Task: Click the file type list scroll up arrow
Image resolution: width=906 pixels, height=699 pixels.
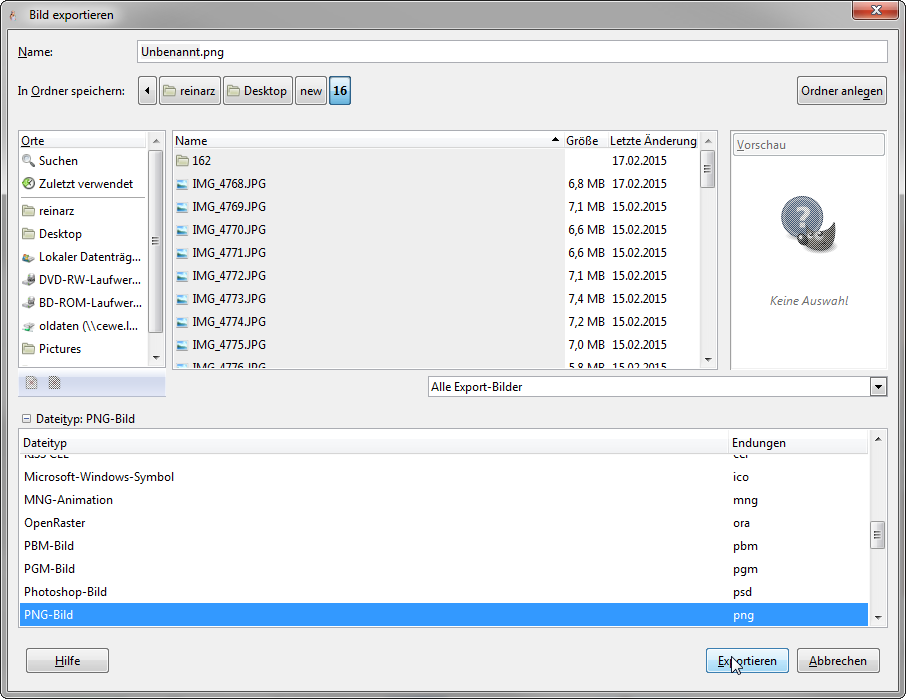Action: [878, 440]
